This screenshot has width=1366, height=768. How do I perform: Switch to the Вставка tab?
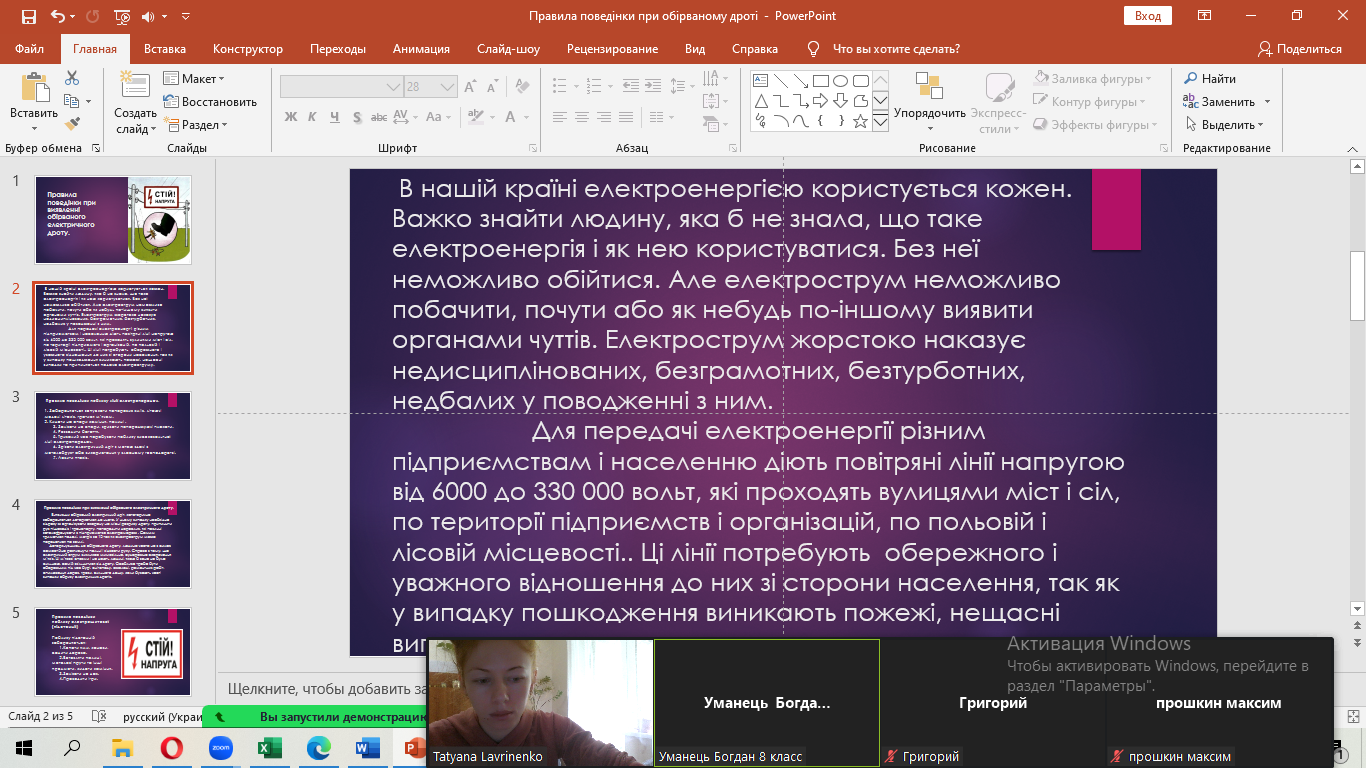click(x=165, y=49)
